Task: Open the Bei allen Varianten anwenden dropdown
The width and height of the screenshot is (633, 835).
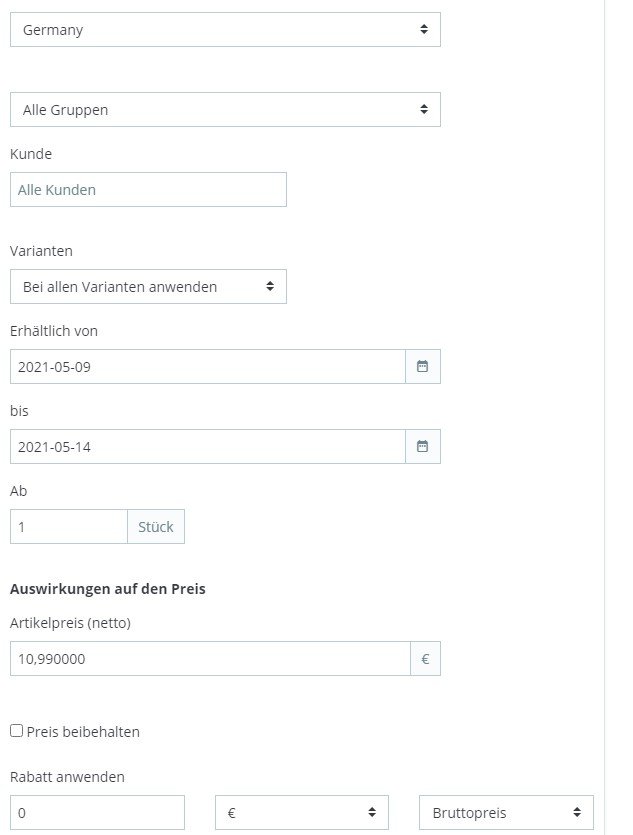Action: (x=148, y=287)
